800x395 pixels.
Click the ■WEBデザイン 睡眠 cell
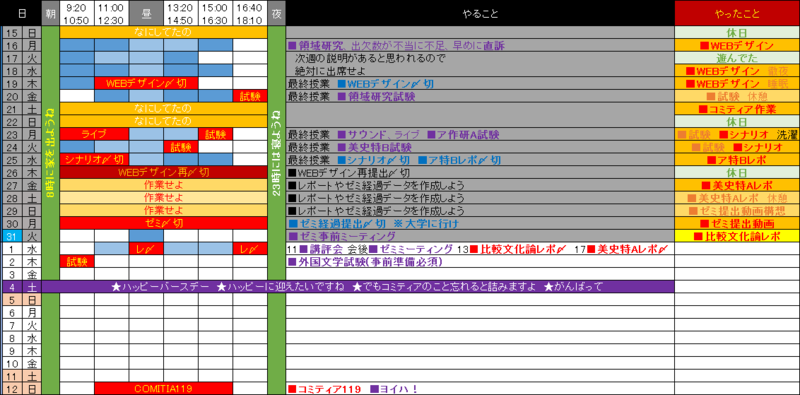point(737,83)
